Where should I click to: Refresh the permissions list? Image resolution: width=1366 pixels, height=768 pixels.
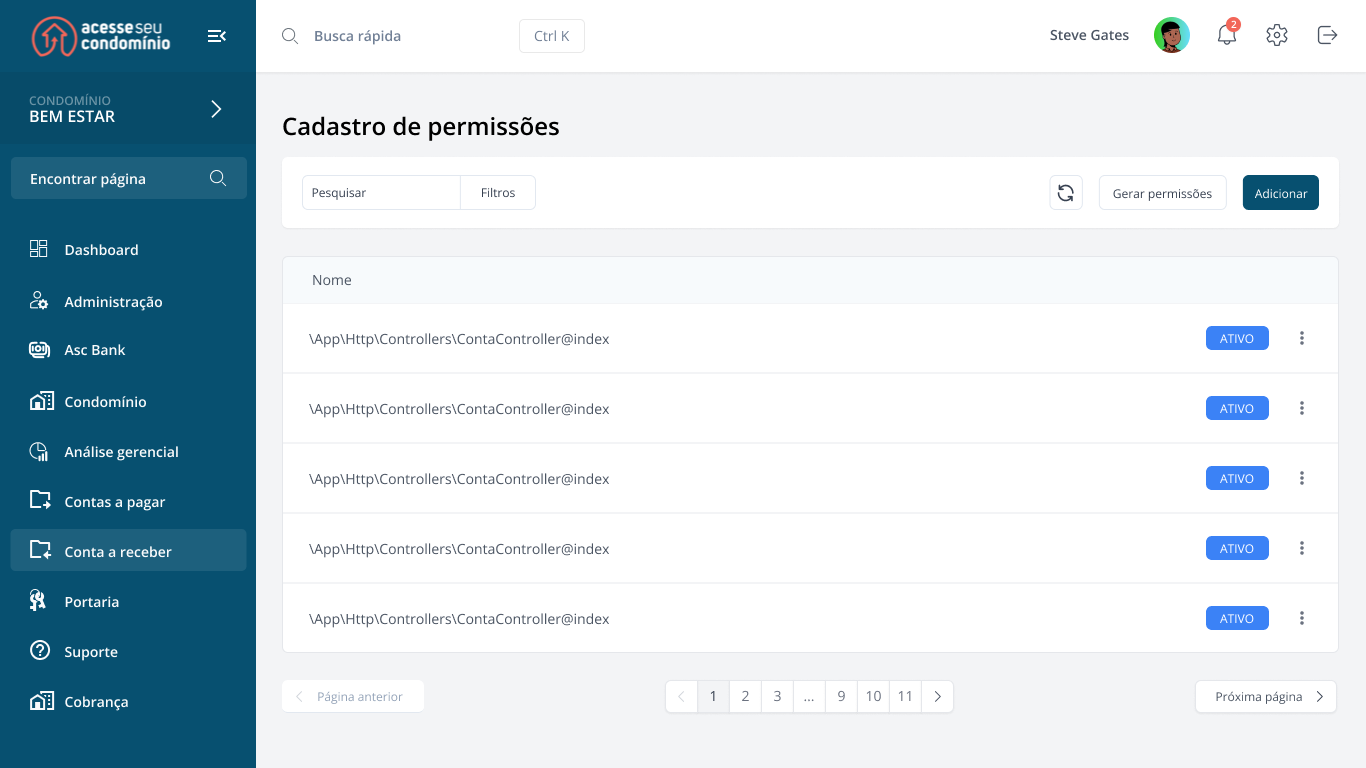(1066, 193)
